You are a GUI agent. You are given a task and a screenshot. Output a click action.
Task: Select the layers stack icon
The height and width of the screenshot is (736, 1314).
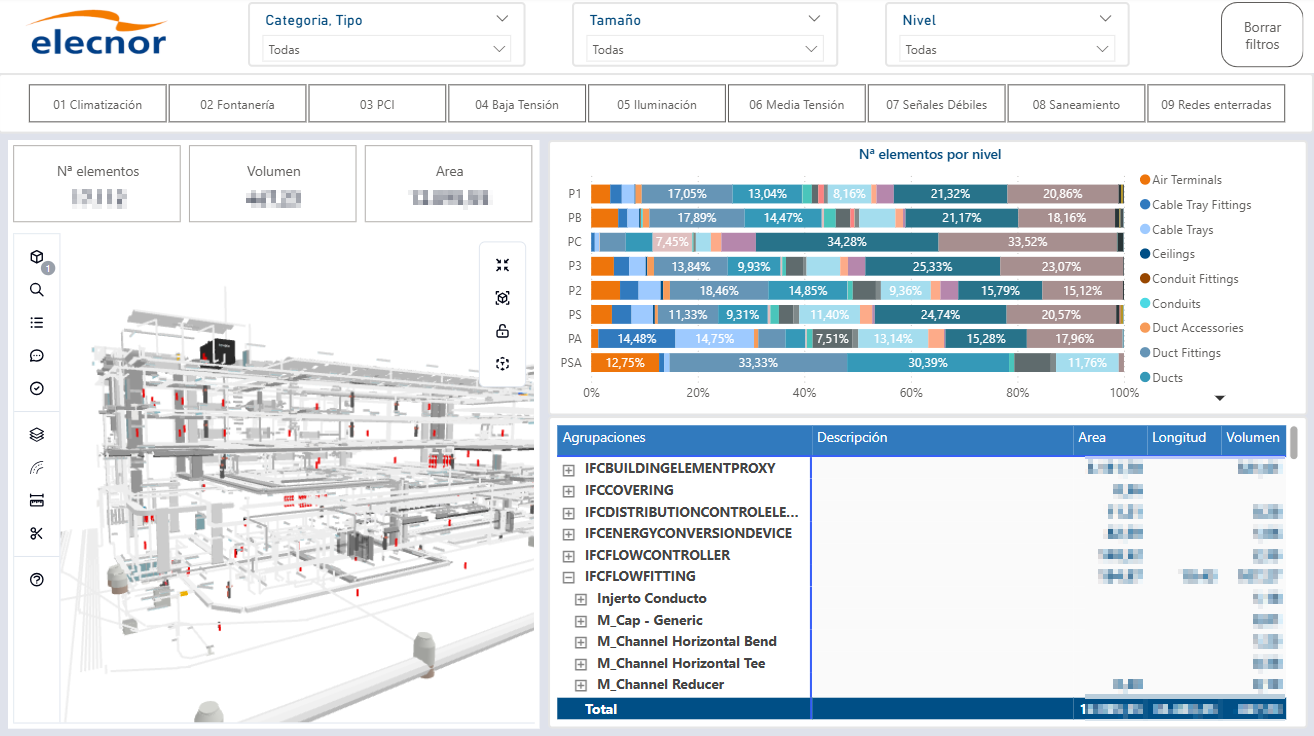point(37,435)
